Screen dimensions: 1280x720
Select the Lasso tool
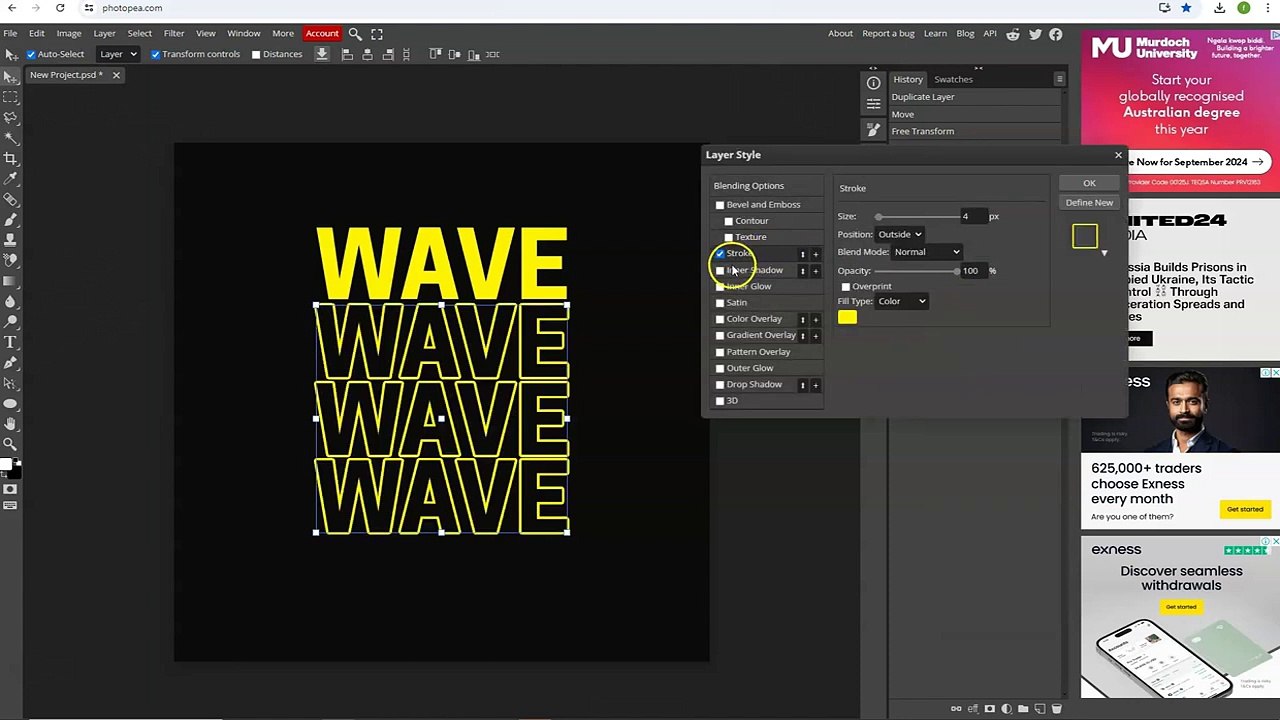point(10,117)
